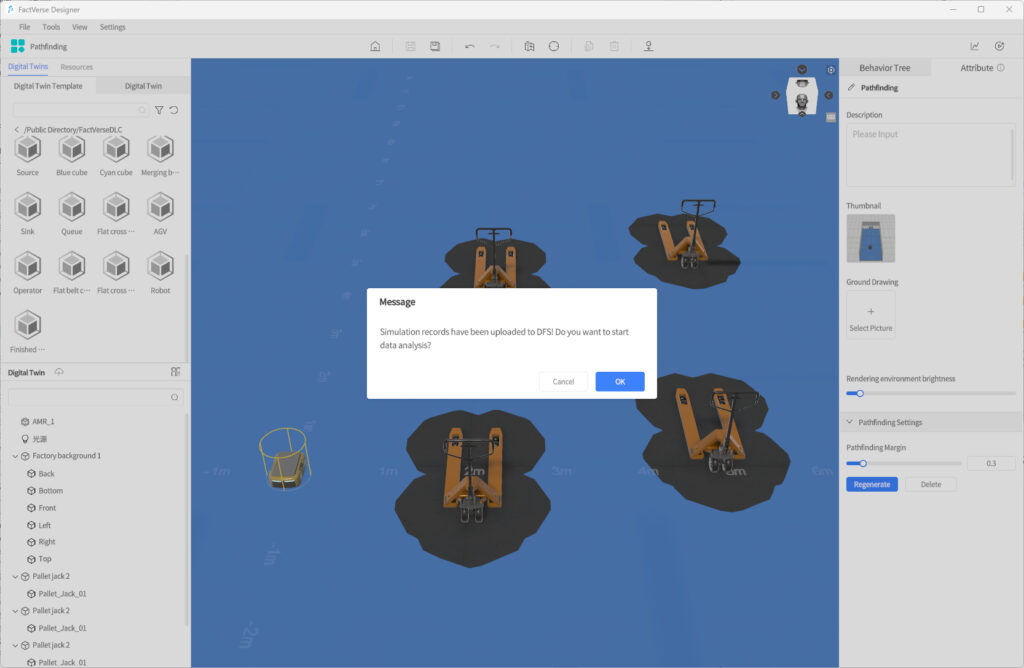Screen dimensions: 1024x668
Task: Click Select Picture for Ground Drawing
Action: [871, 315]
